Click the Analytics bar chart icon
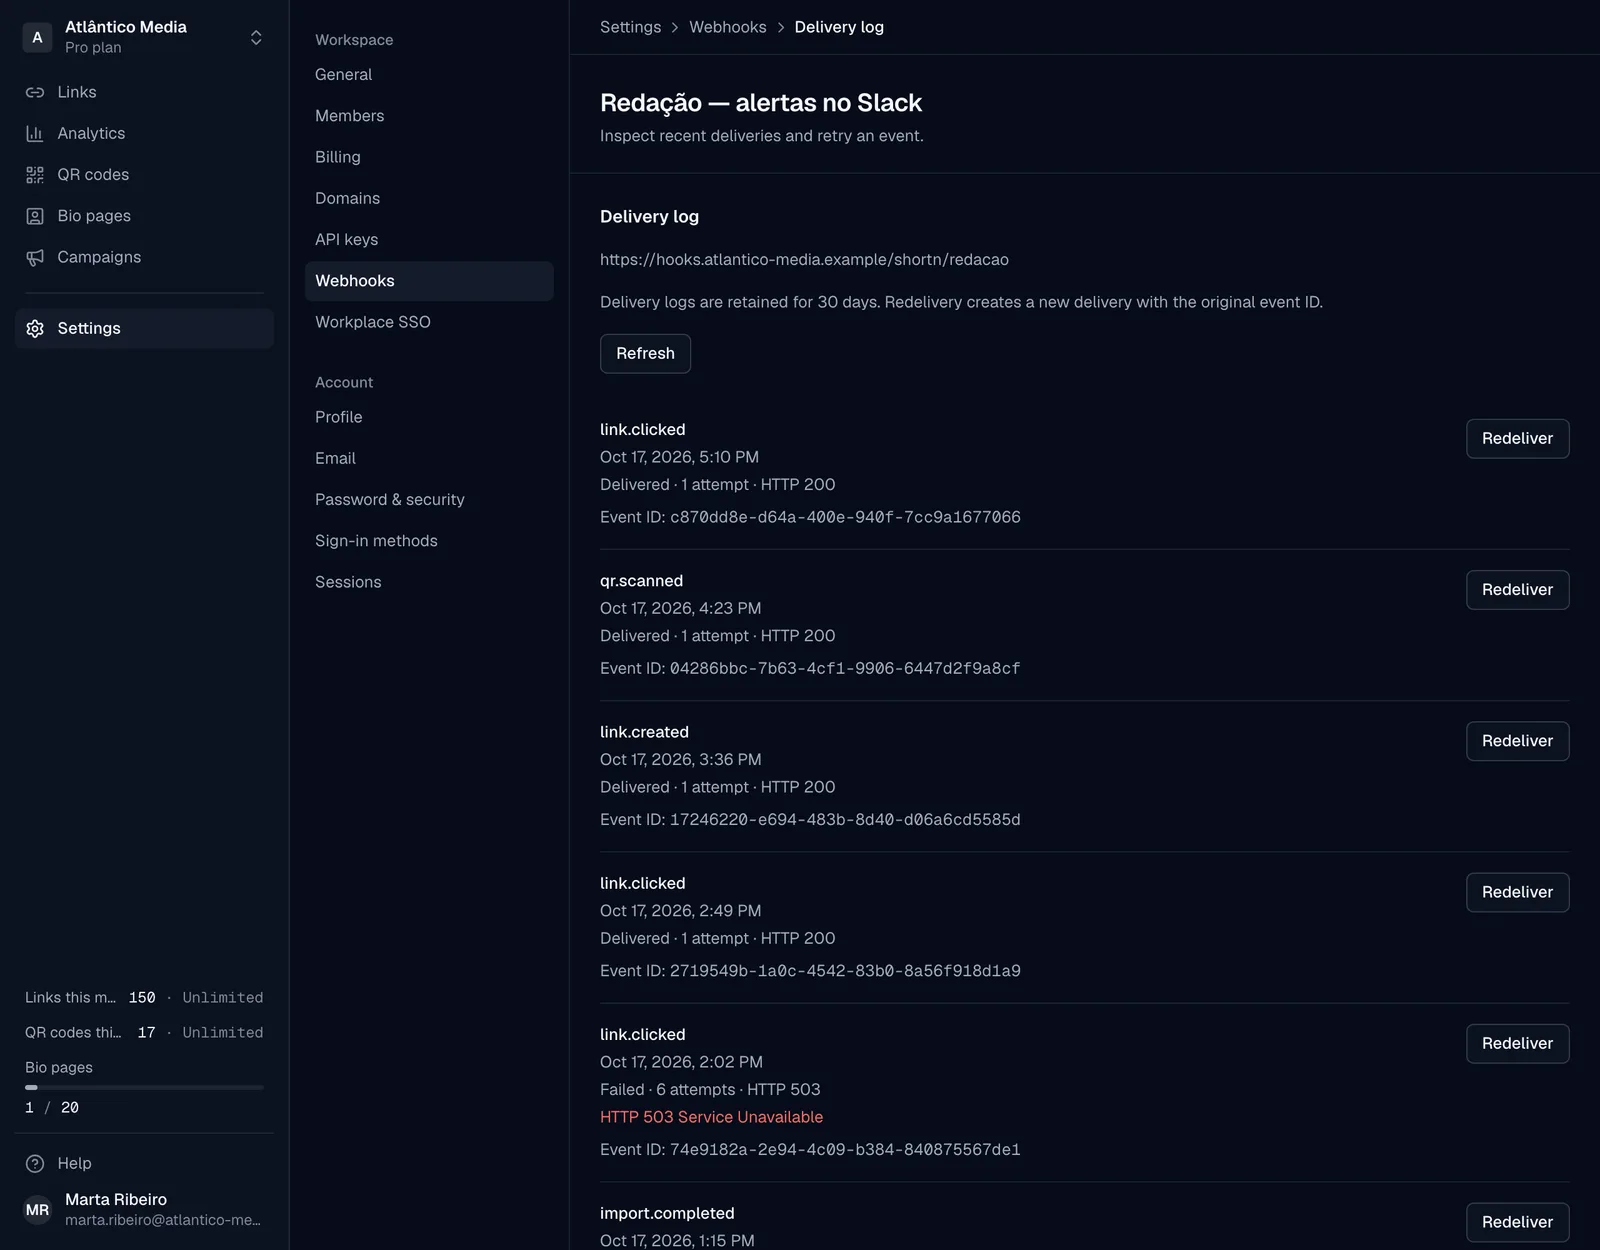 point(35,133)
